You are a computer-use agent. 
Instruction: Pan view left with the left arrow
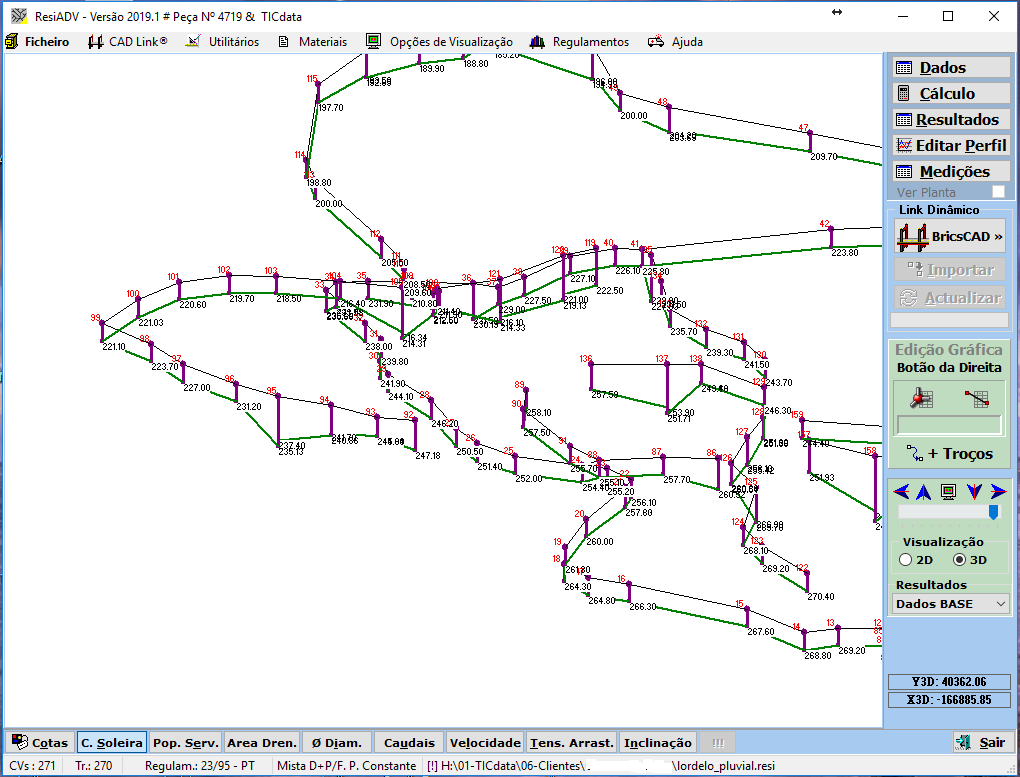pyautogui.click(x=902, y=491)
